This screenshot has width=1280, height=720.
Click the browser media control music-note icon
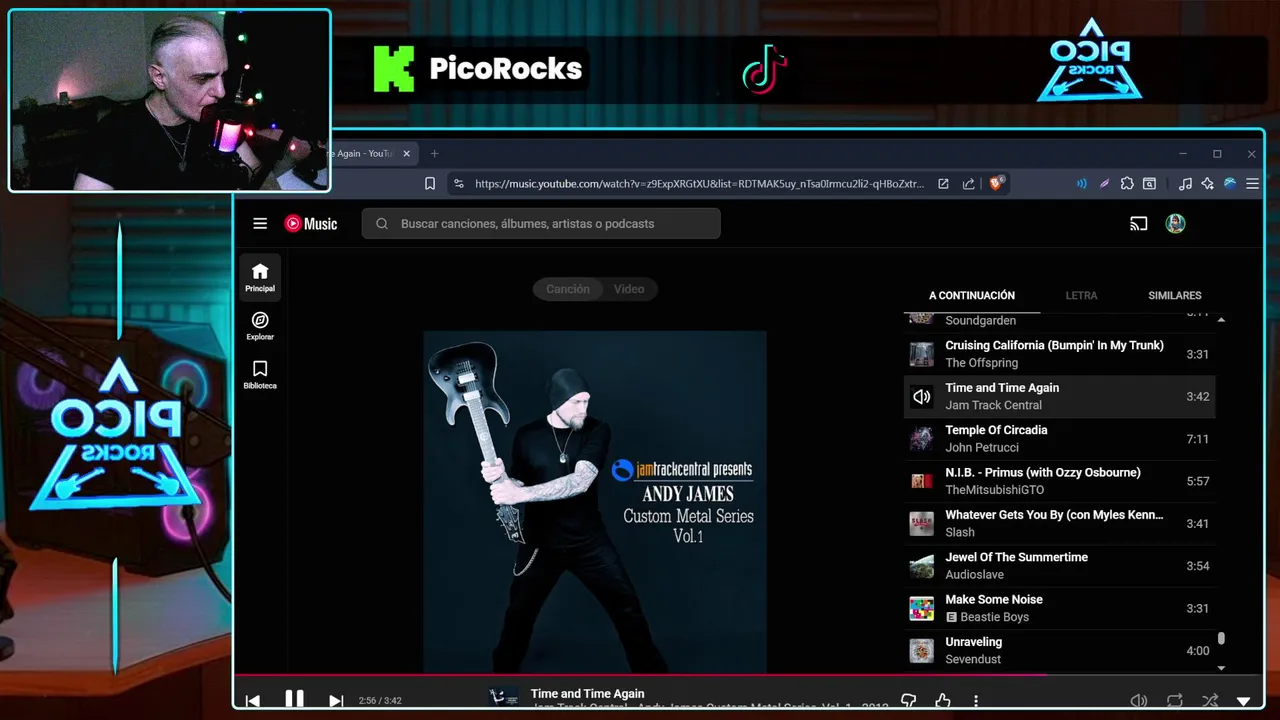pyautogui.click(x=1185, y=184)
